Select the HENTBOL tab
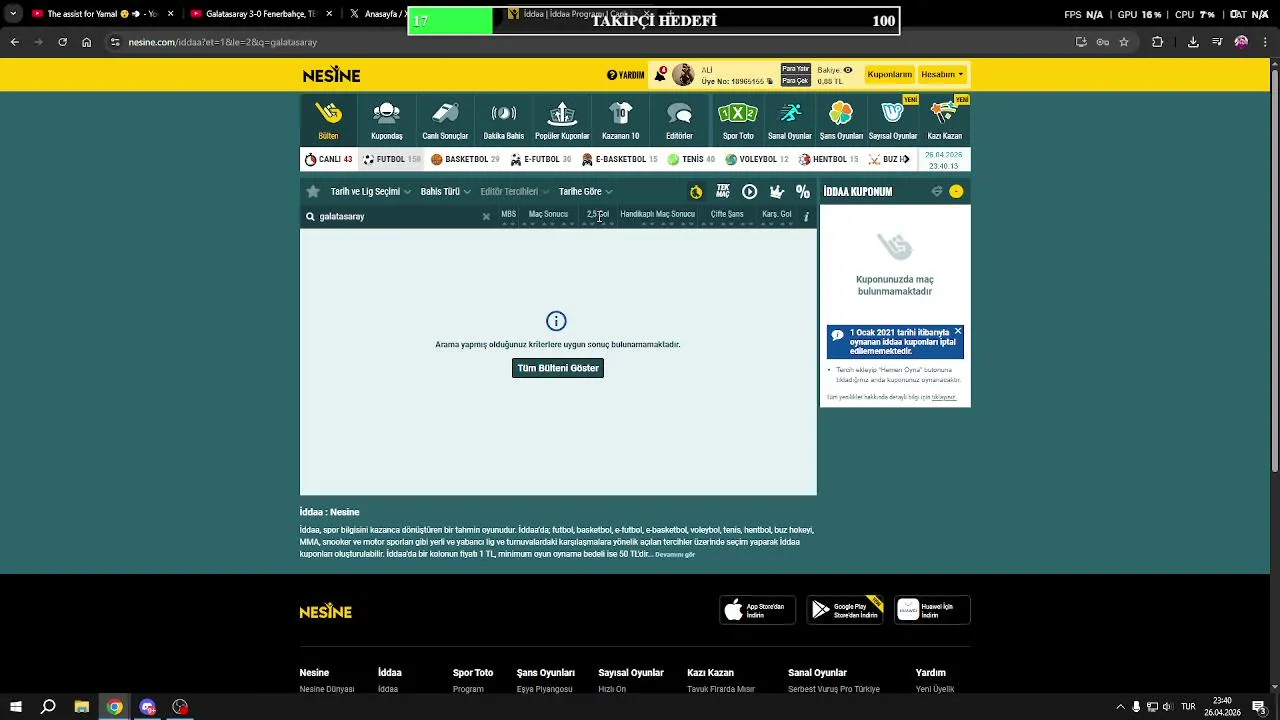The height and width of the screenshot is (720, 1280). click(828, 159)
